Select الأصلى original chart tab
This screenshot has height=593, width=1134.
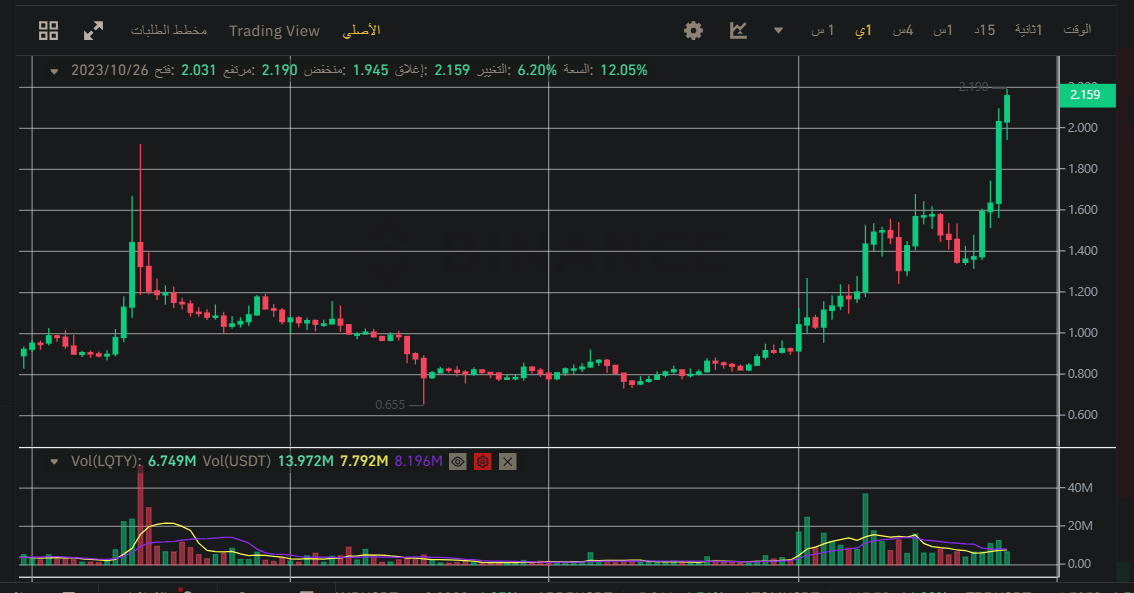361,30
